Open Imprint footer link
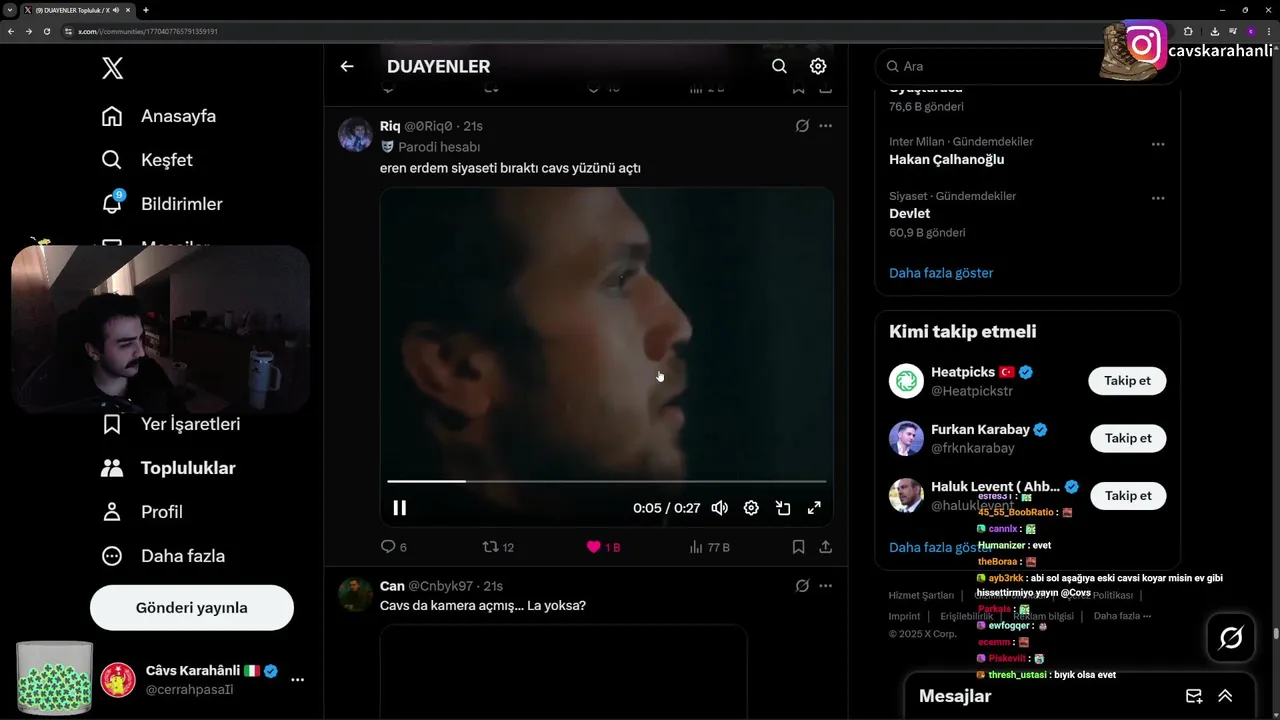 pos(904,616)
